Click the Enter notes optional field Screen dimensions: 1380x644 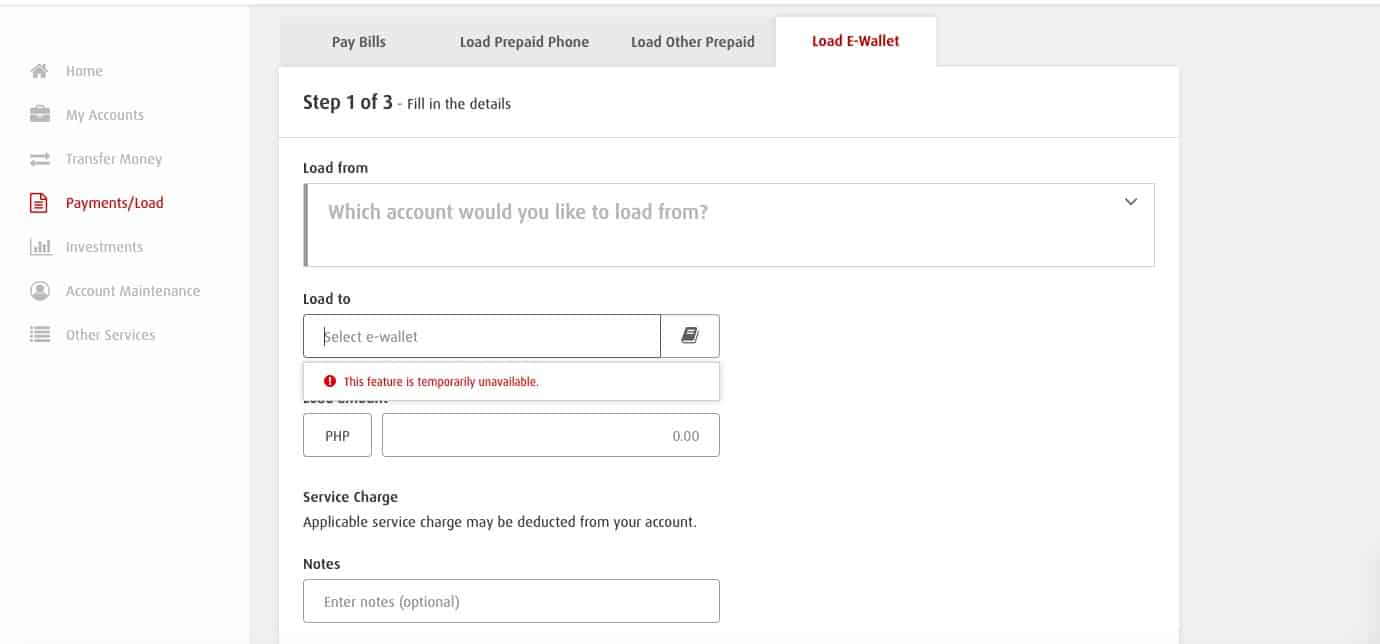tap(511, 602)
